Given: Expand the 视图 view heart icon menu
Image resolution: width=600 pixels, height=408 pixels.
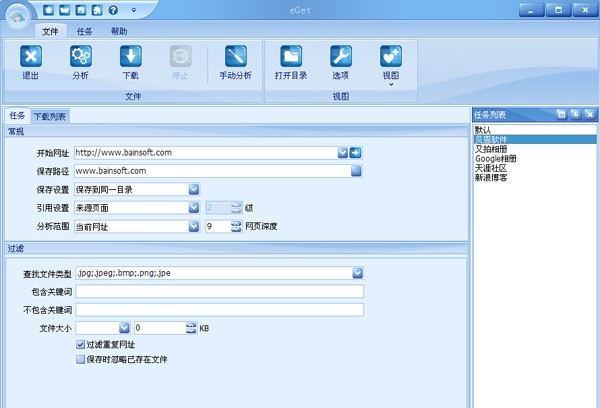Looking at the screenshot, I should [x=391, y=56].
